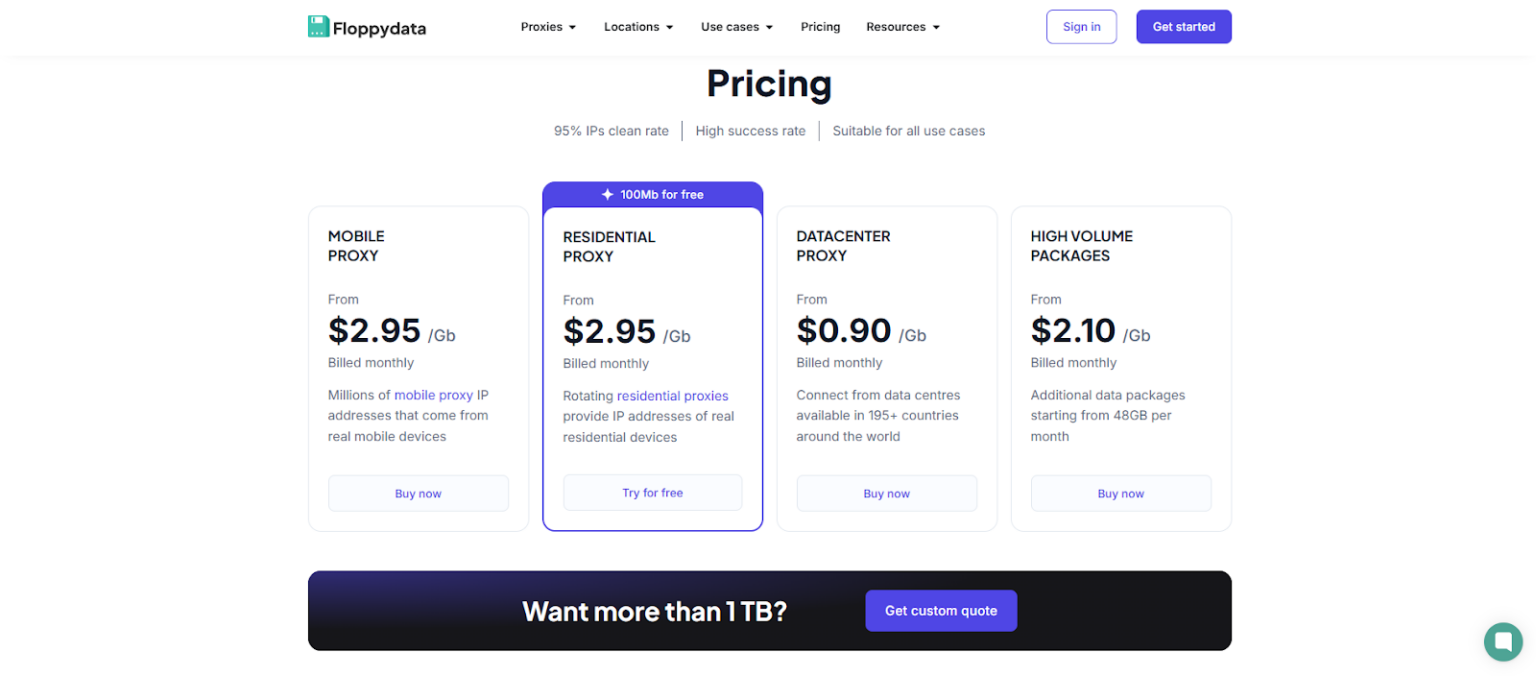The height and width of the screenshot is (676, 1536).
Task: Click the sparkle icon on the free badge
Action: pyautogui.click(x=606, y=194)
